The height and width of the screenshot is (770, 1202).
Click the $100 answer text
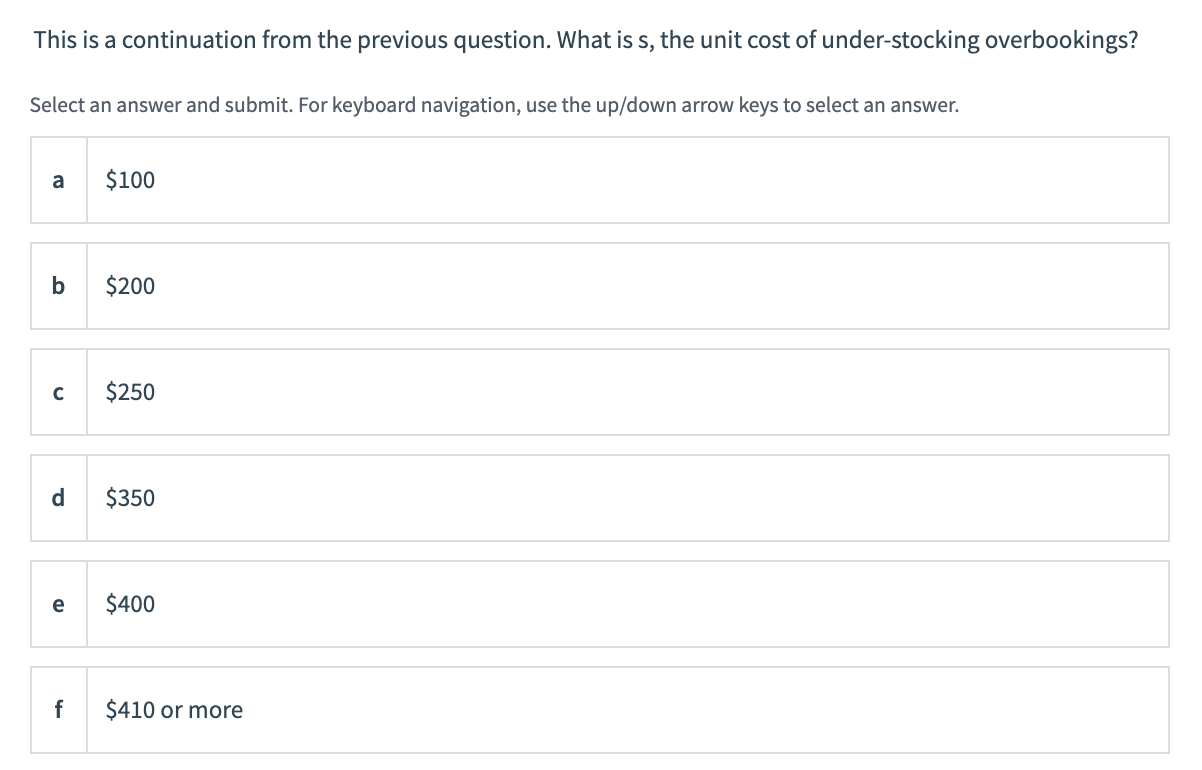click(130, 180)
